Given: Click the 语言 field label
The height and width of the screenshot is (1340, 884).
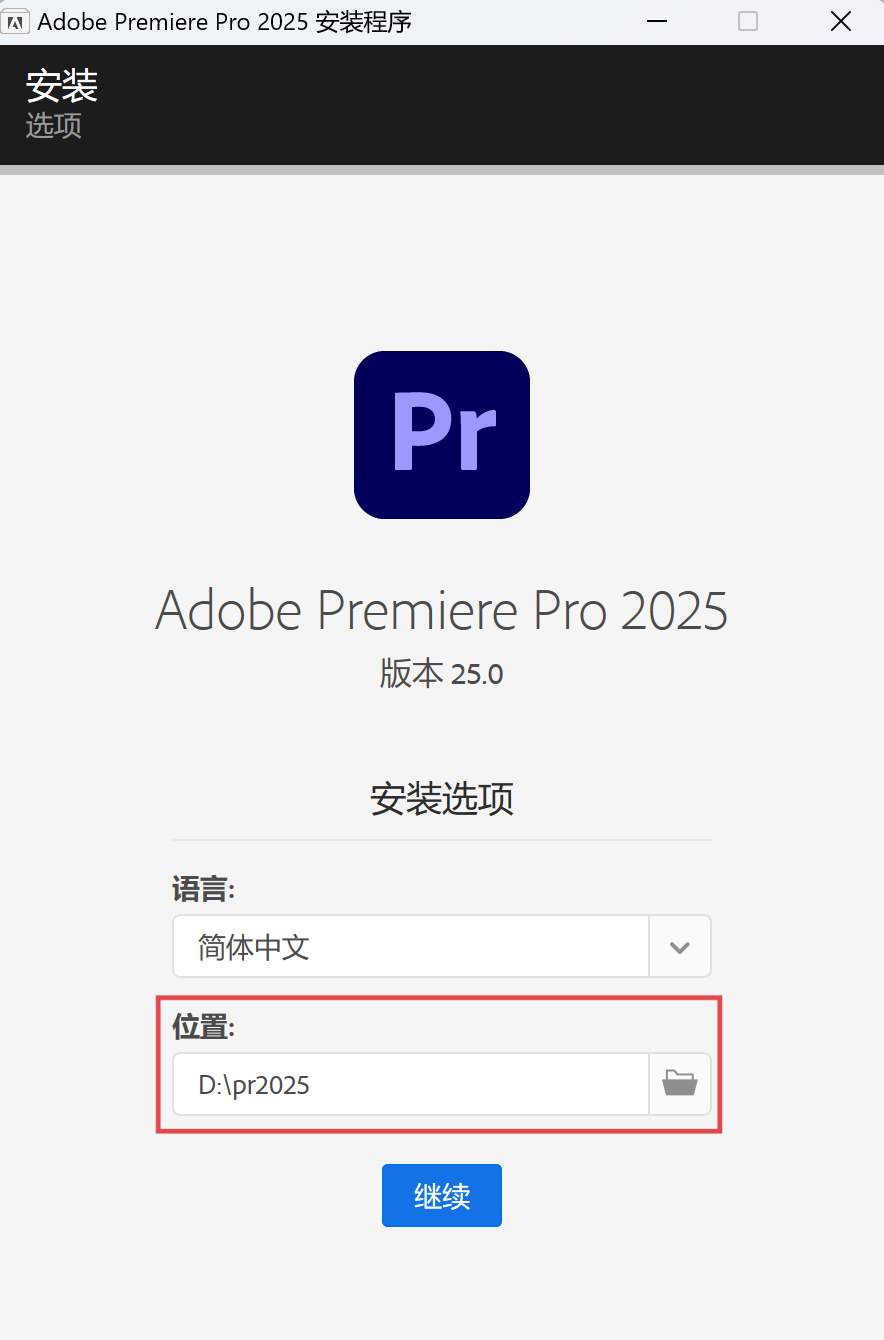Looking at the screenshot, I should point(203,889).
